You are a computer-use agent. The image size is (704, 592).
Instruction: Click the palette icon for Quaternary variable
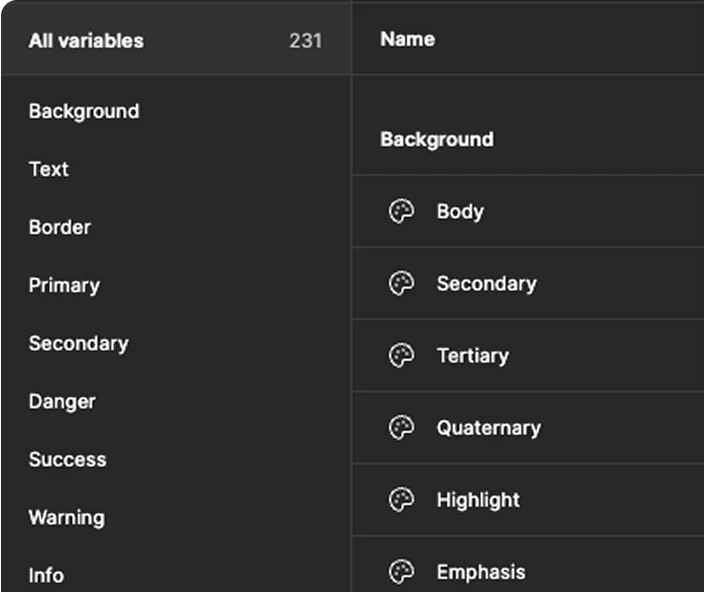(x=401, y=428)
